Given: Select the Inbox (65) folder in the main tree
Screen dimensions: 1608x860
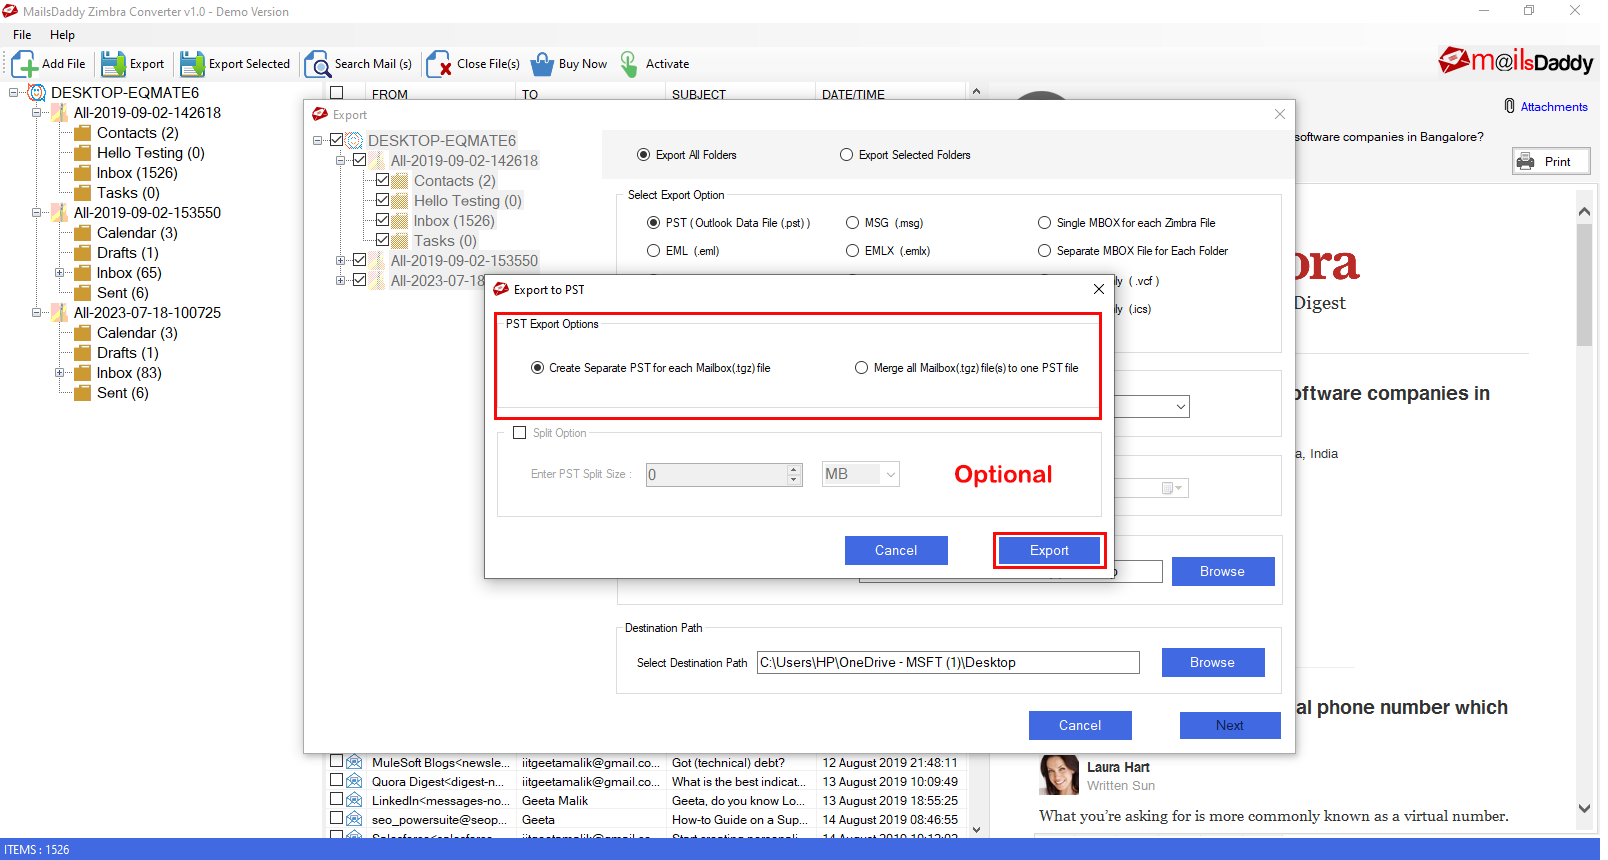Looking at the screenshot, I should click(x=129, y=273).
